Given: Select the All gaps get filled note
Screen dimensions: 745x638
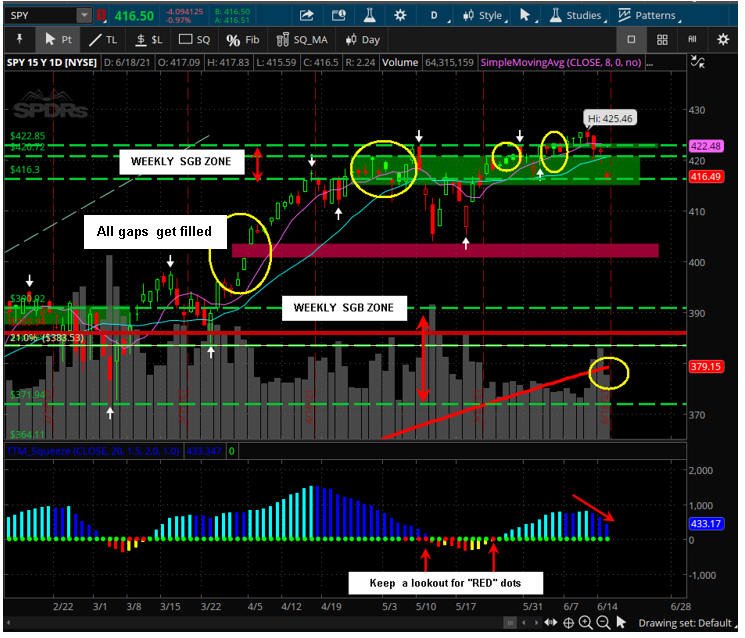Looking at the screenshot, I should tap(155, 232).
